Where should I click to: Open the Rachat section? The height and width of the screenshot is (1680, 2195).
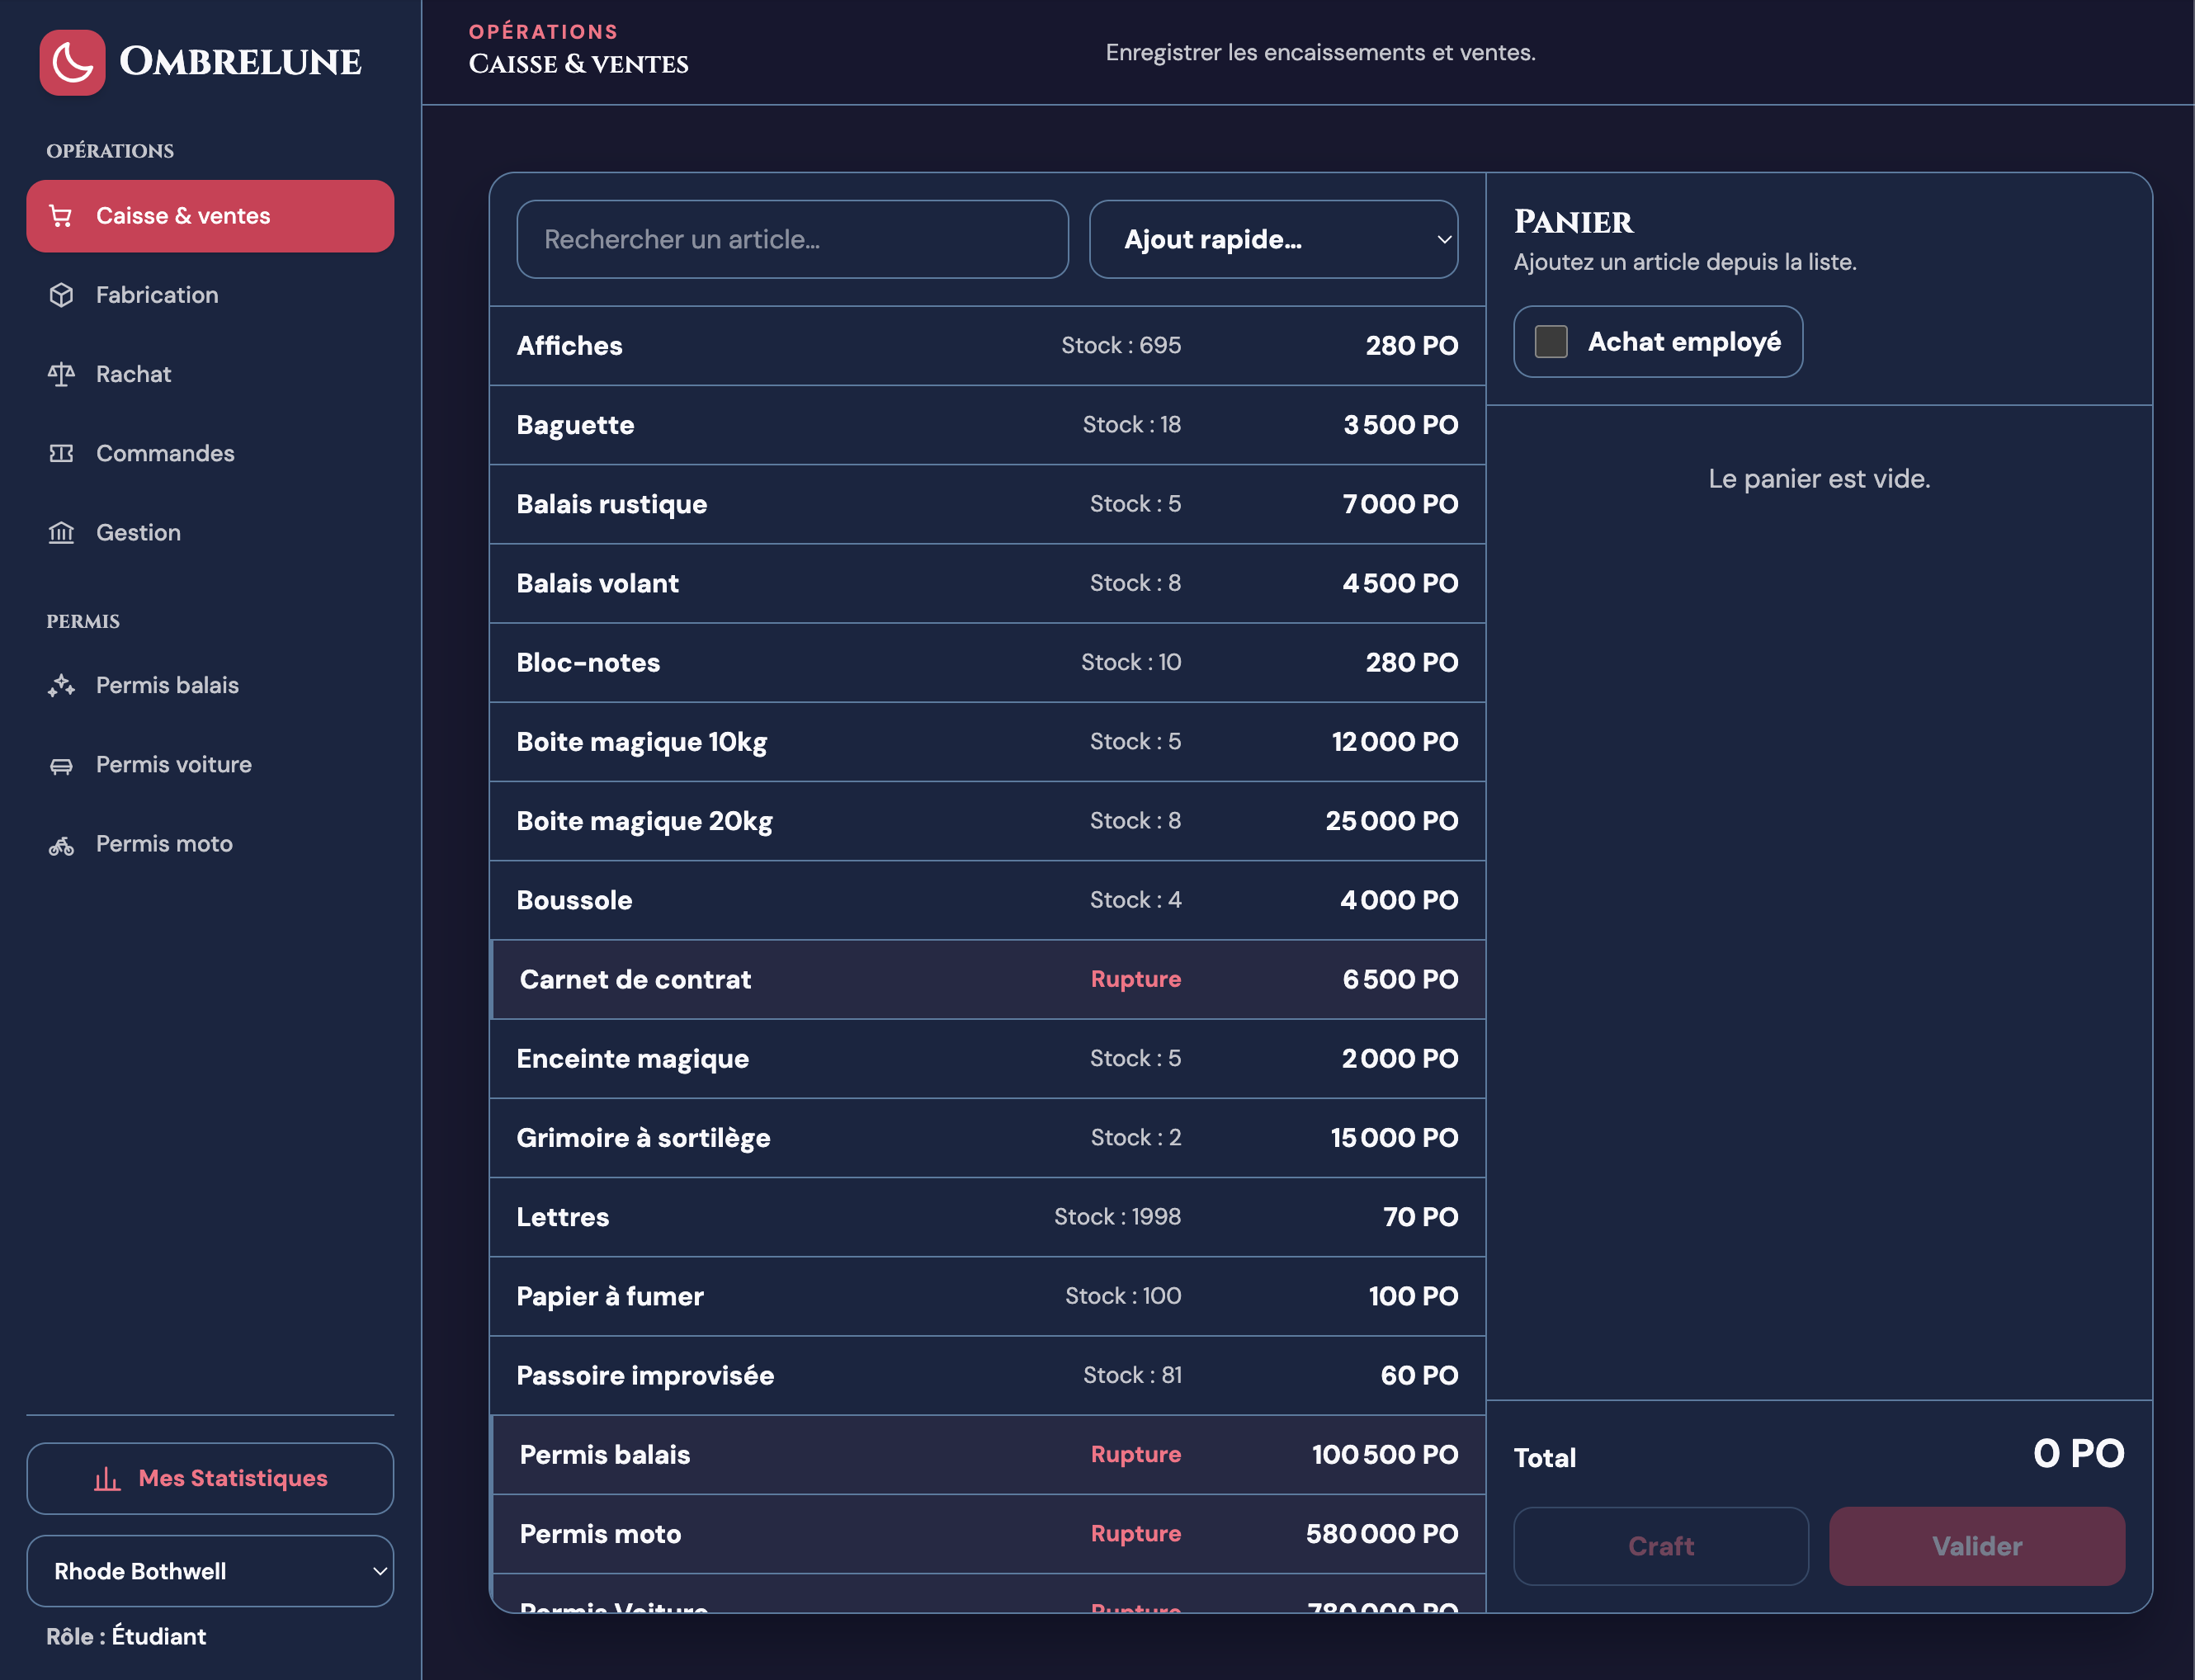[210, 374]
